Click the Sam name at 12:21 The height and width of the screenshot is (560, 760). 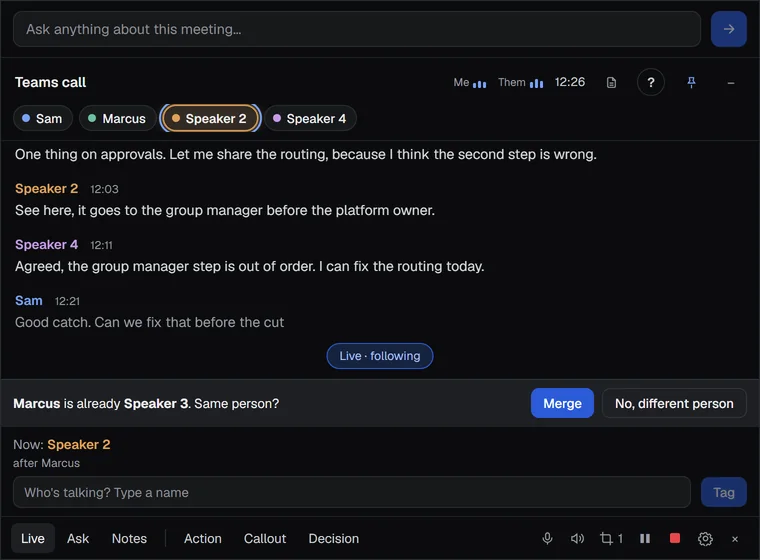29,301
